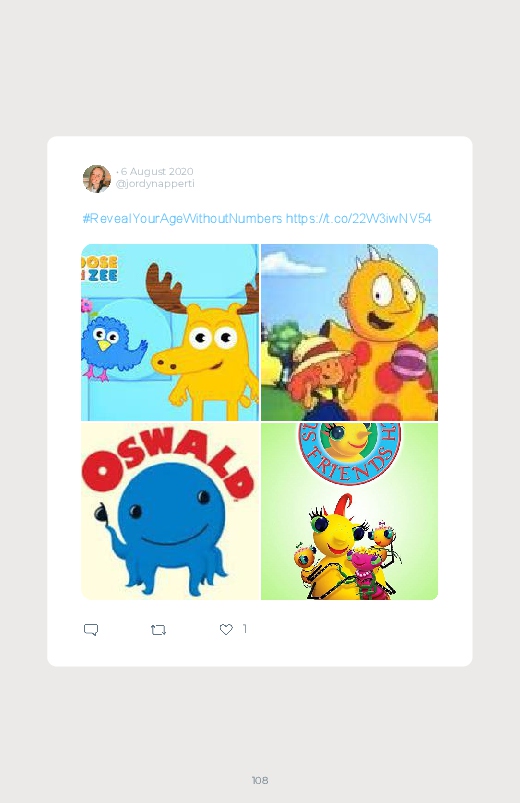Click the retweet arrows icon

[158, 629]
